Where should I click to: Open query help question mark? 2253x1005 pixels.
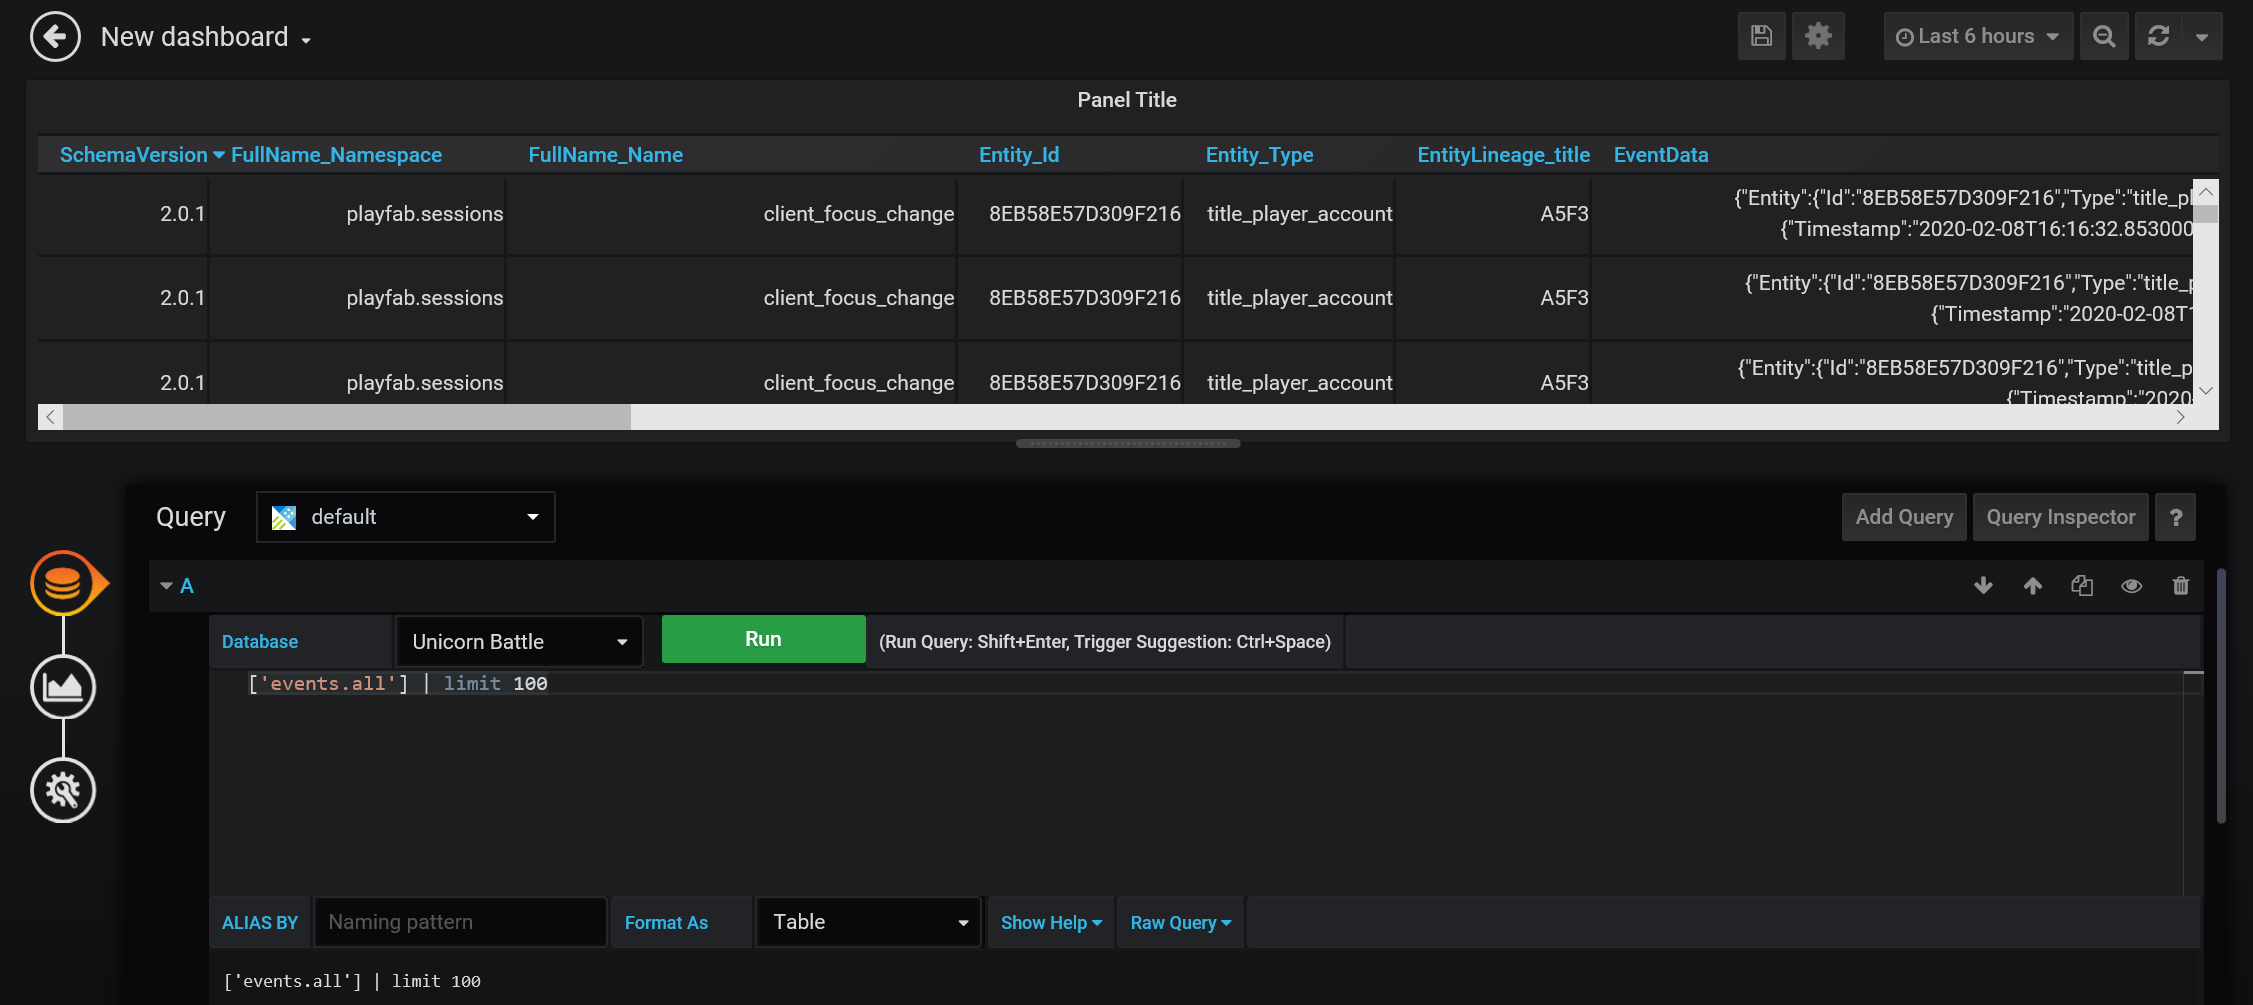2176,517
